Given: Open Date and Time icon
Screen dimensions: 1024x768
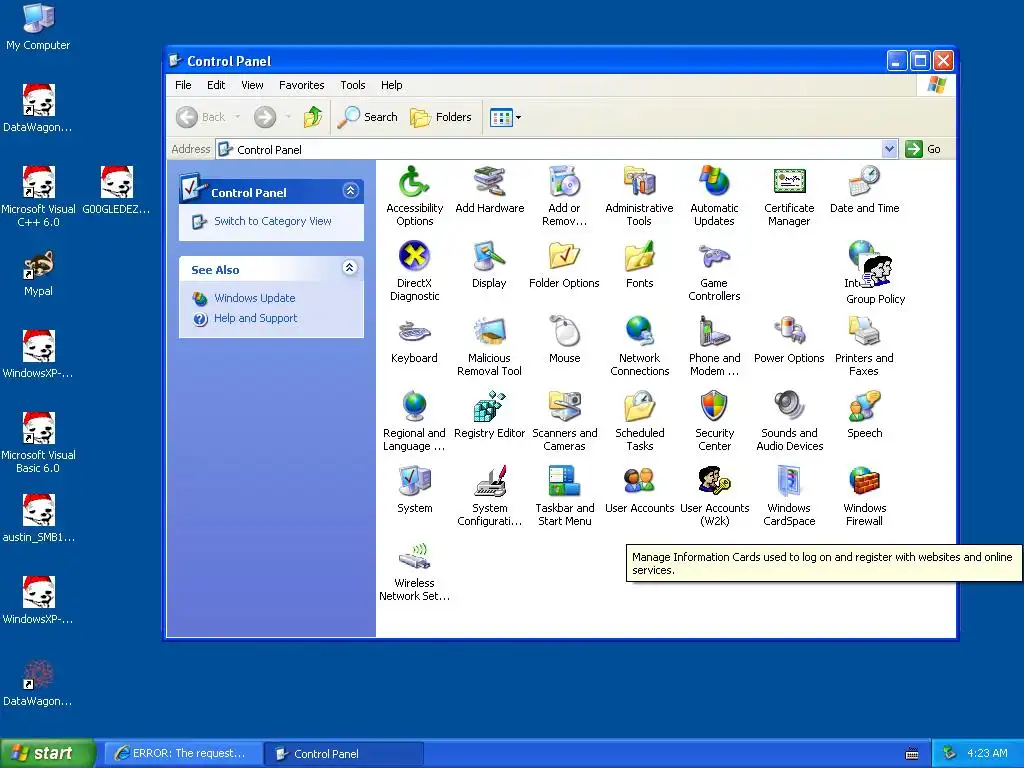Looking at the screenshot, I should click(864, 182).
